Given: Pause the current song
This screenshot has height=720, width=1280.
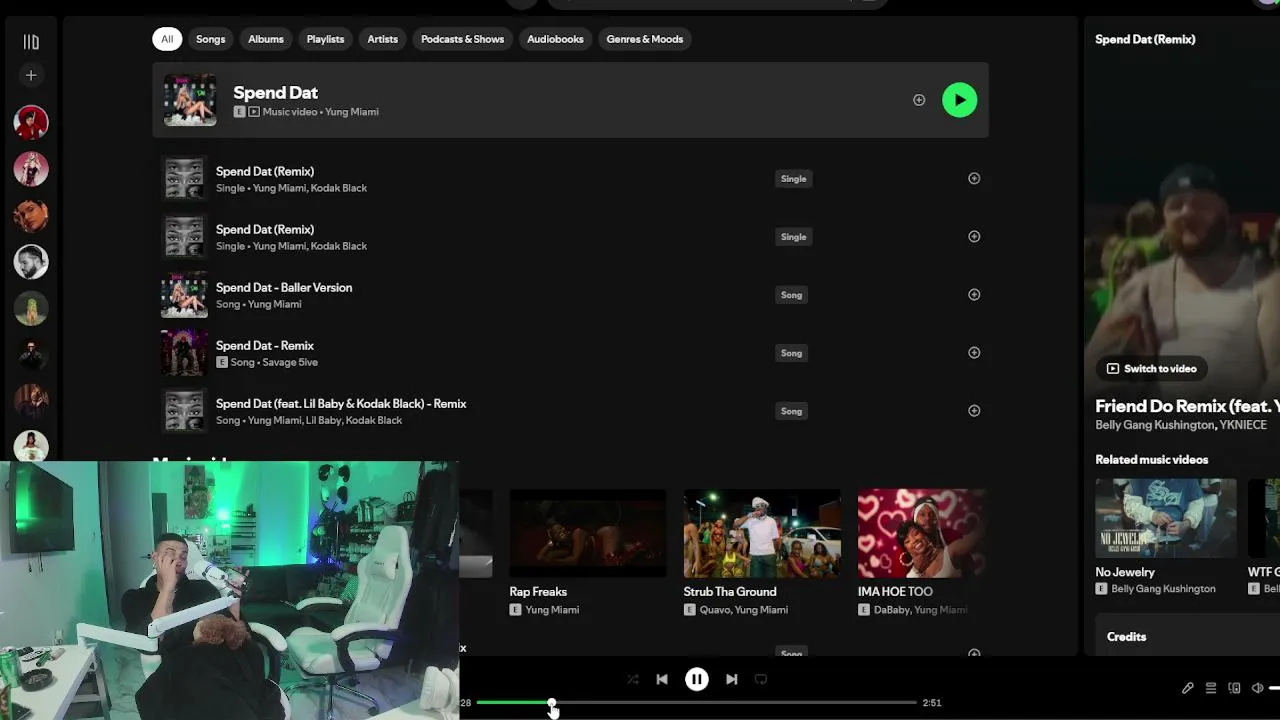Looking at the screenshot, I should 697,679.
